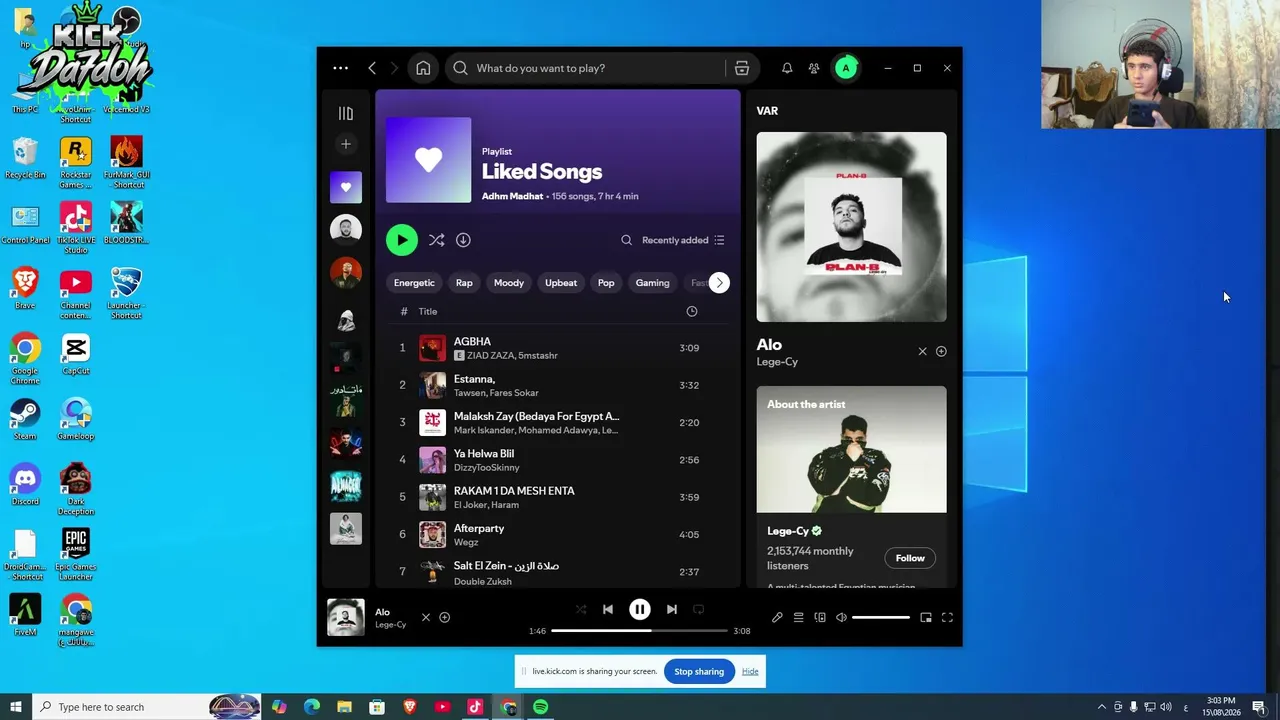This screenshot has height=720, width=1280.
Task: Toggle repeat in the player bar
Action: pos(698,609)
